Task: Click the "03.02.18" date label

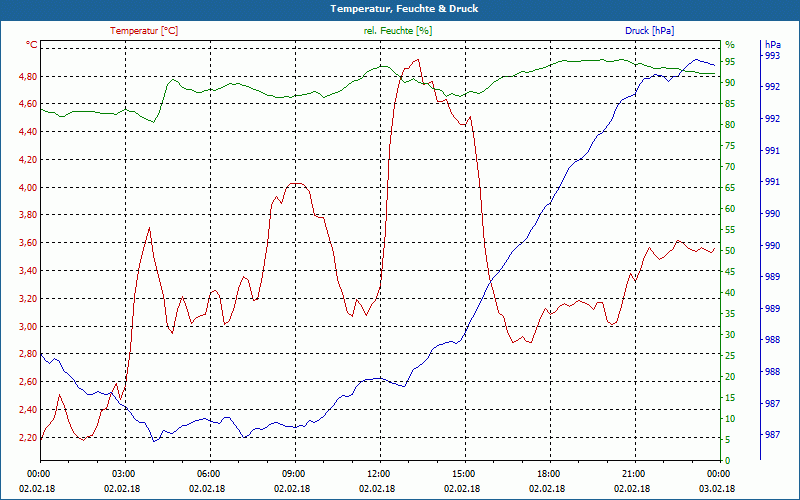Action: pos(717,489)
